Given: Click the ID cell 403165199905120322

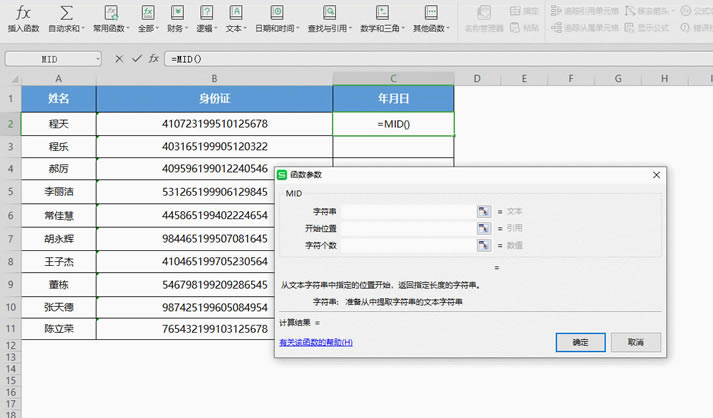Looking at the screenshot, I should (214, 146).
